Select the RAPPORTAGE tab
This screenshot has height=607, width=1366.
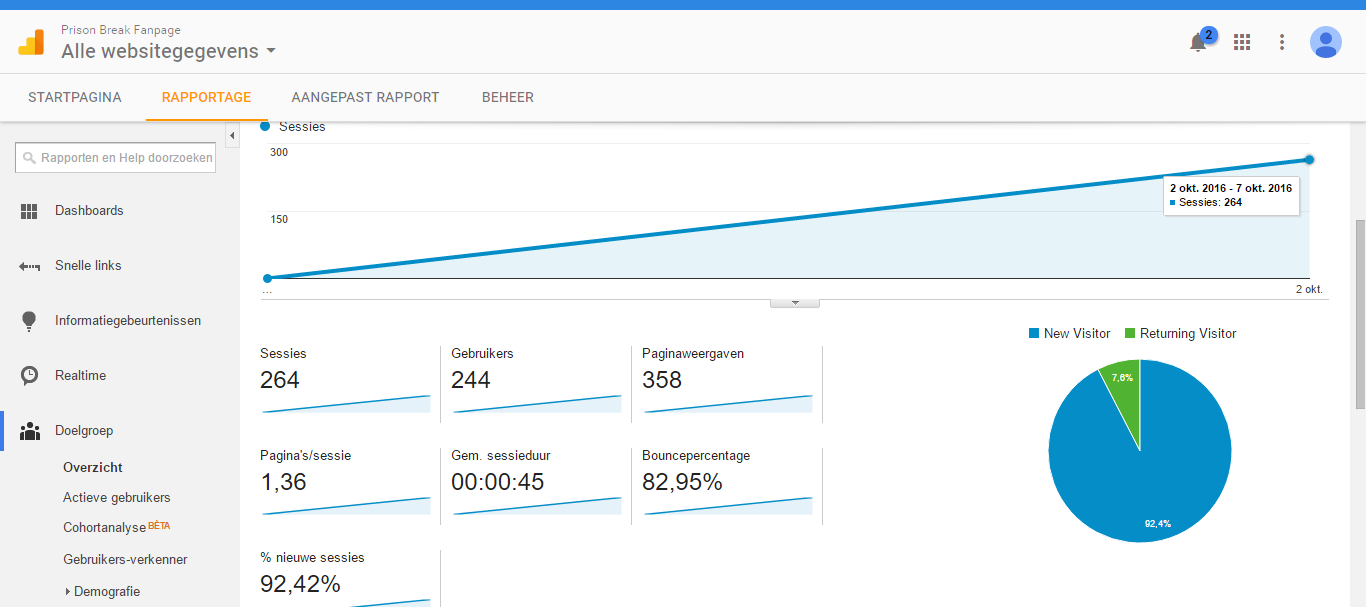click(206, 97)
